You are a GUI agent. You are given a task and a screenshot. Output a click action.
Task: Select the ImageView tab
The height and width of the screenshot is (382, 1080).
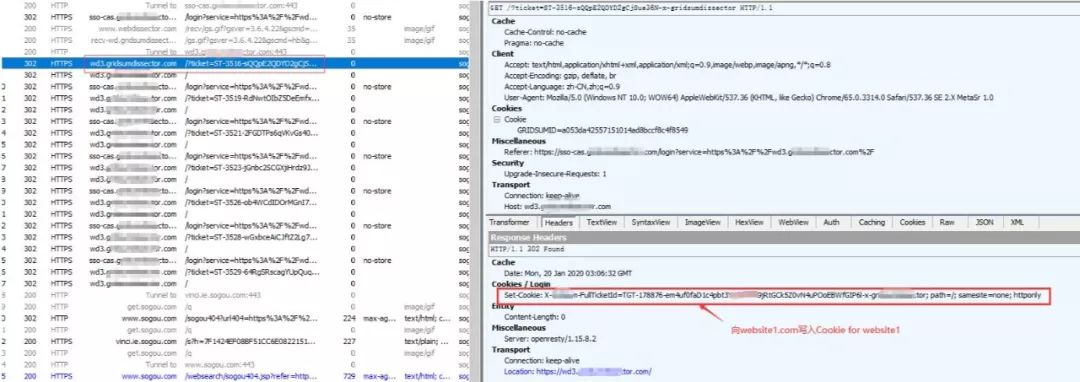click(x=703, y=222)
